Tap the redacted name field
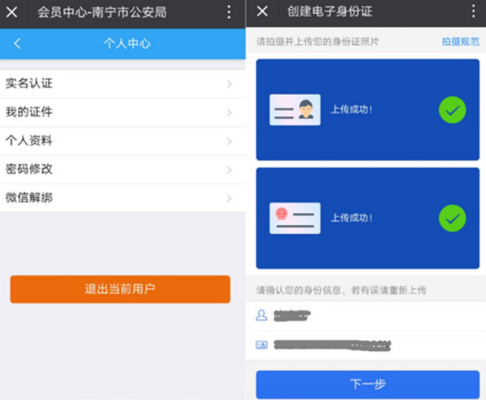 click(292, 315)
